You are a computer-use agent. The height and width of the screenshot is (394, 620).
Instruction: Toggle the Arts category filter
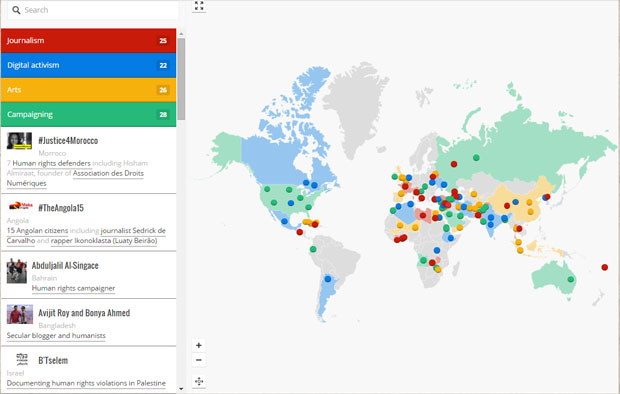pos(89,90)
